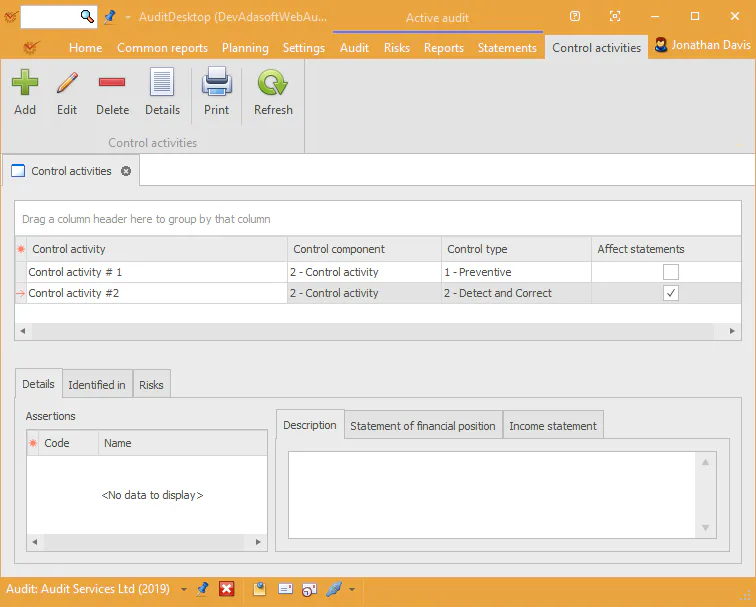Switch to the Audit ribbon tab
Image resolution: width=756 pixels, height=607 pixels.
[x=354, y=48]
